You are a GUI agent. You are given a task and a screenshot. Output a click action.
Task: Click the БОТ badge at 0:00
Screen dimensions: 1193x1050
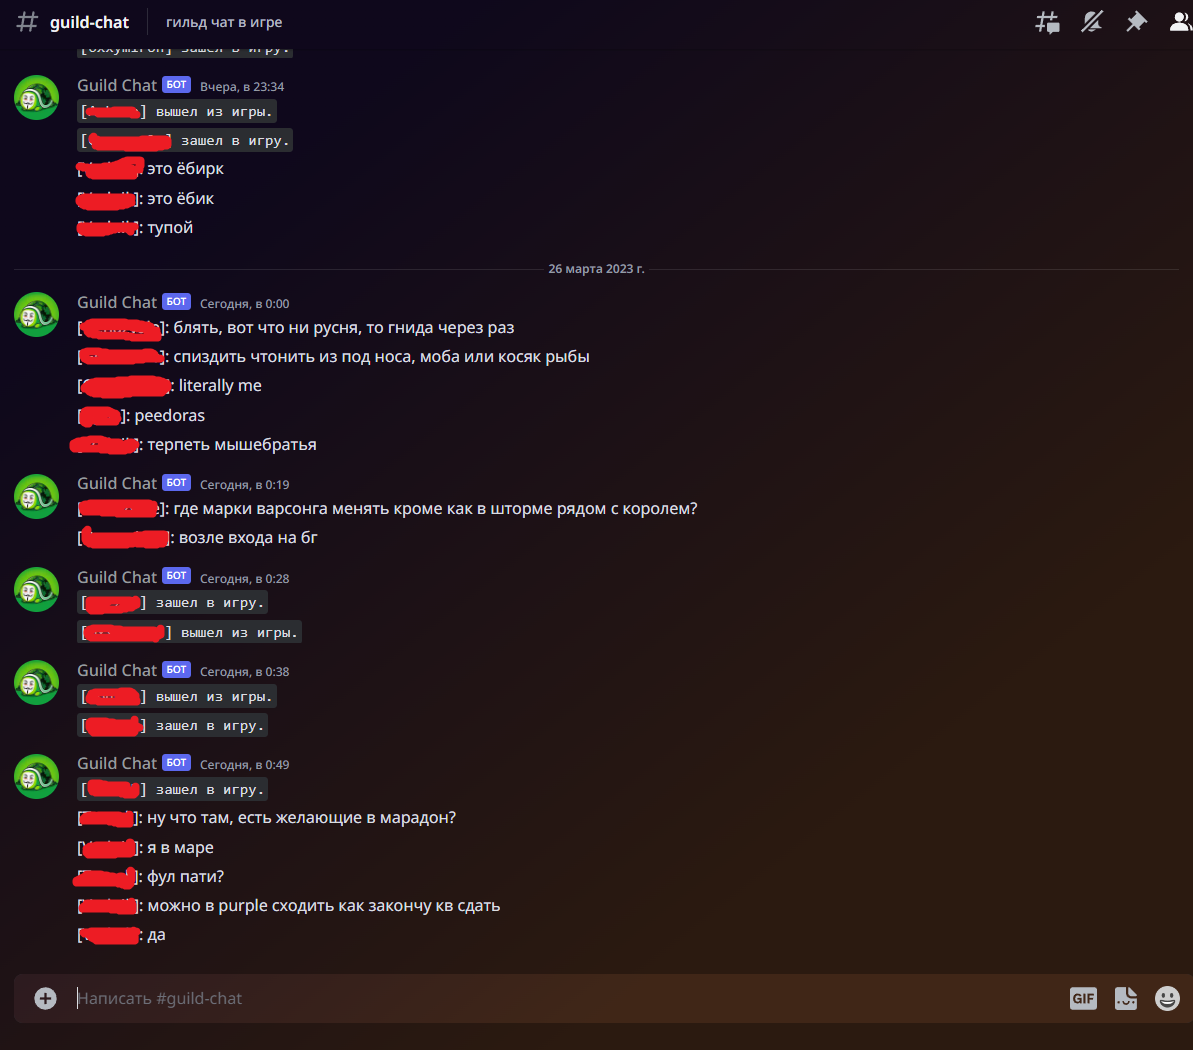177,302
